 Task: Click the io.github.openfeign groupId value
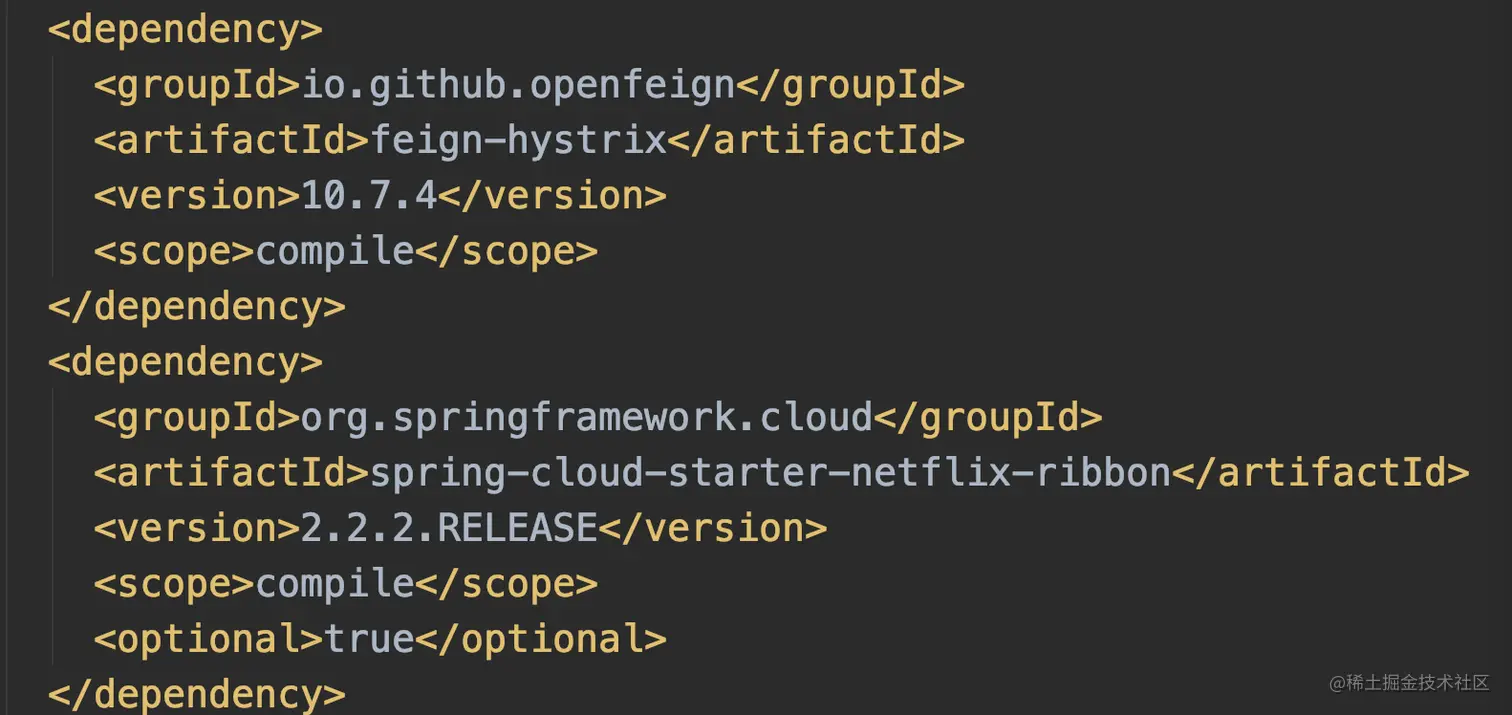(x=519, y=86)
